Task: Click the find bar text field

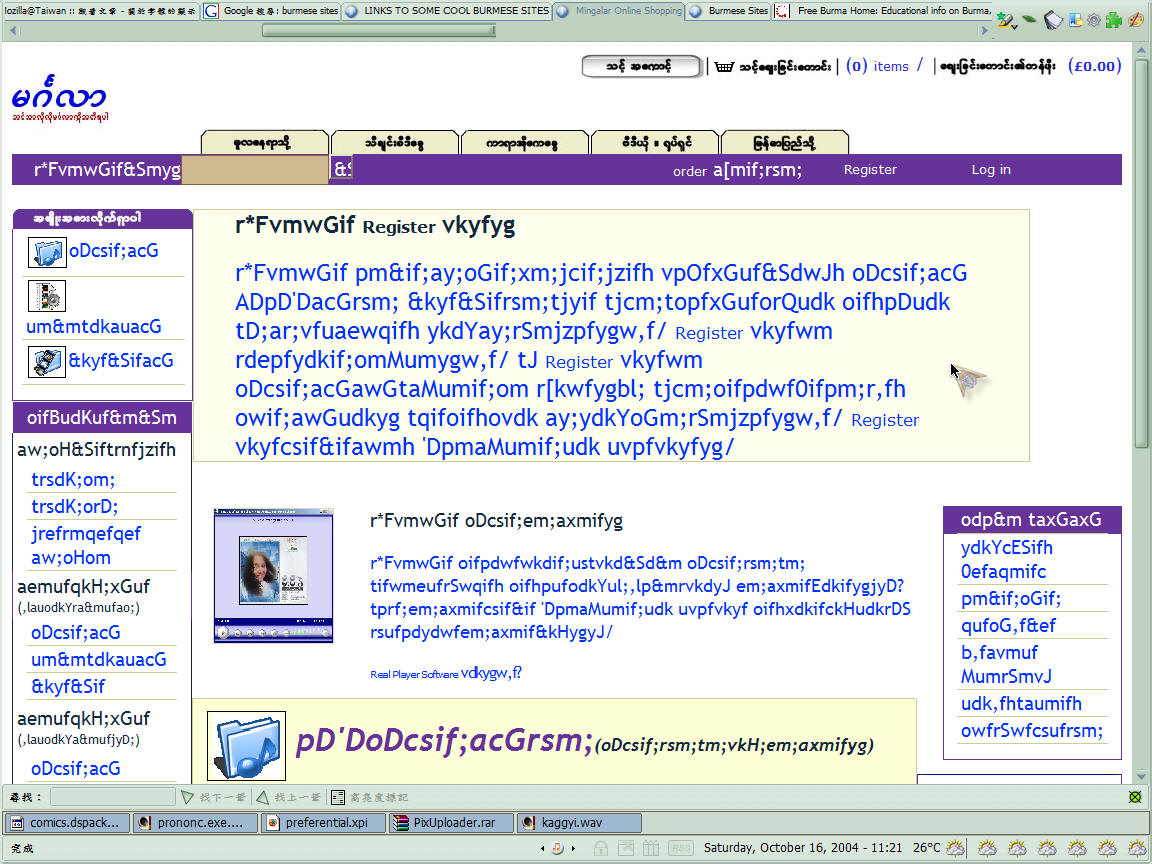Action: (x=112, y=797)
